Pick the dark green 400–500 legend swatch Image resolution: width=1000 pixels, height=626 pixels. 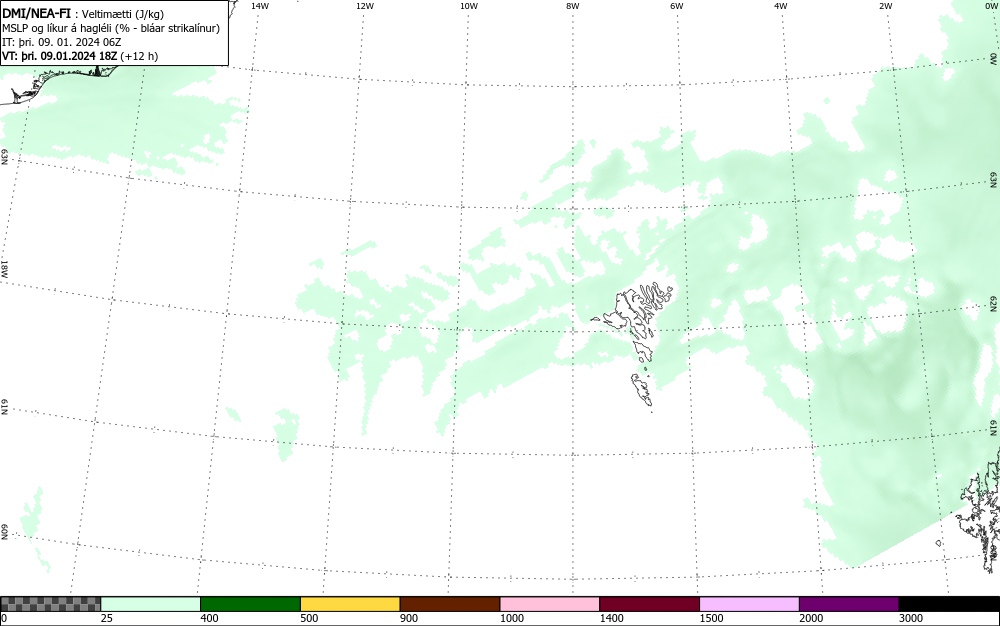click(250, 604)
